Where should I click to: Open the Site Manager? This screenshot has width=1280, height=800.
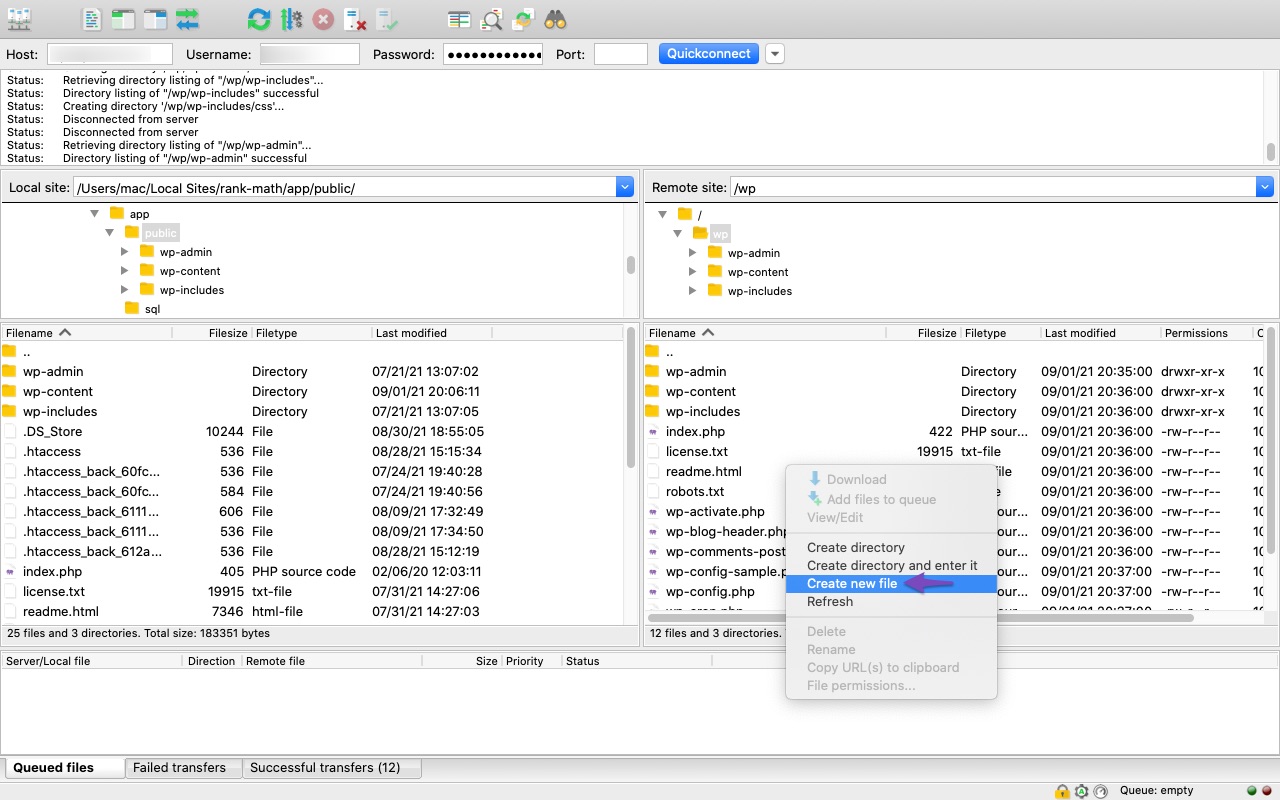[19, 18]
